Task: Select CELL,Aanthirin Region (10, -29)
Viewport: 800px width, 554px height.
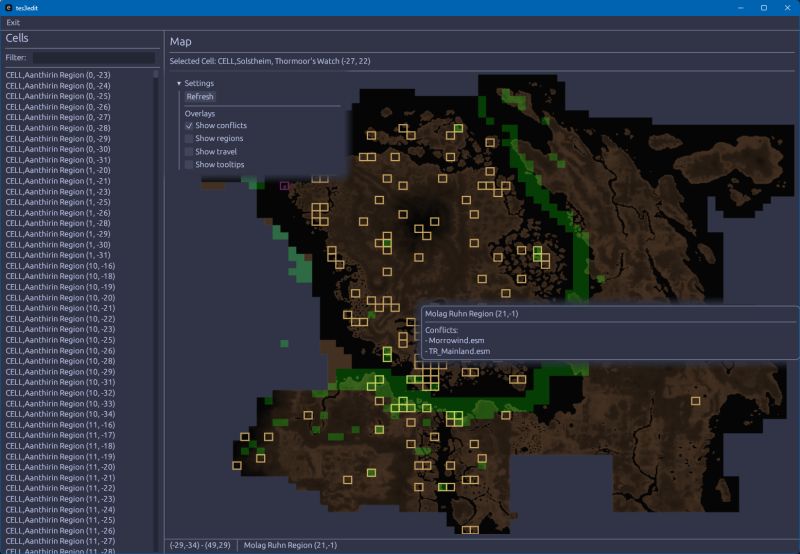Action: tap(60, 372)
